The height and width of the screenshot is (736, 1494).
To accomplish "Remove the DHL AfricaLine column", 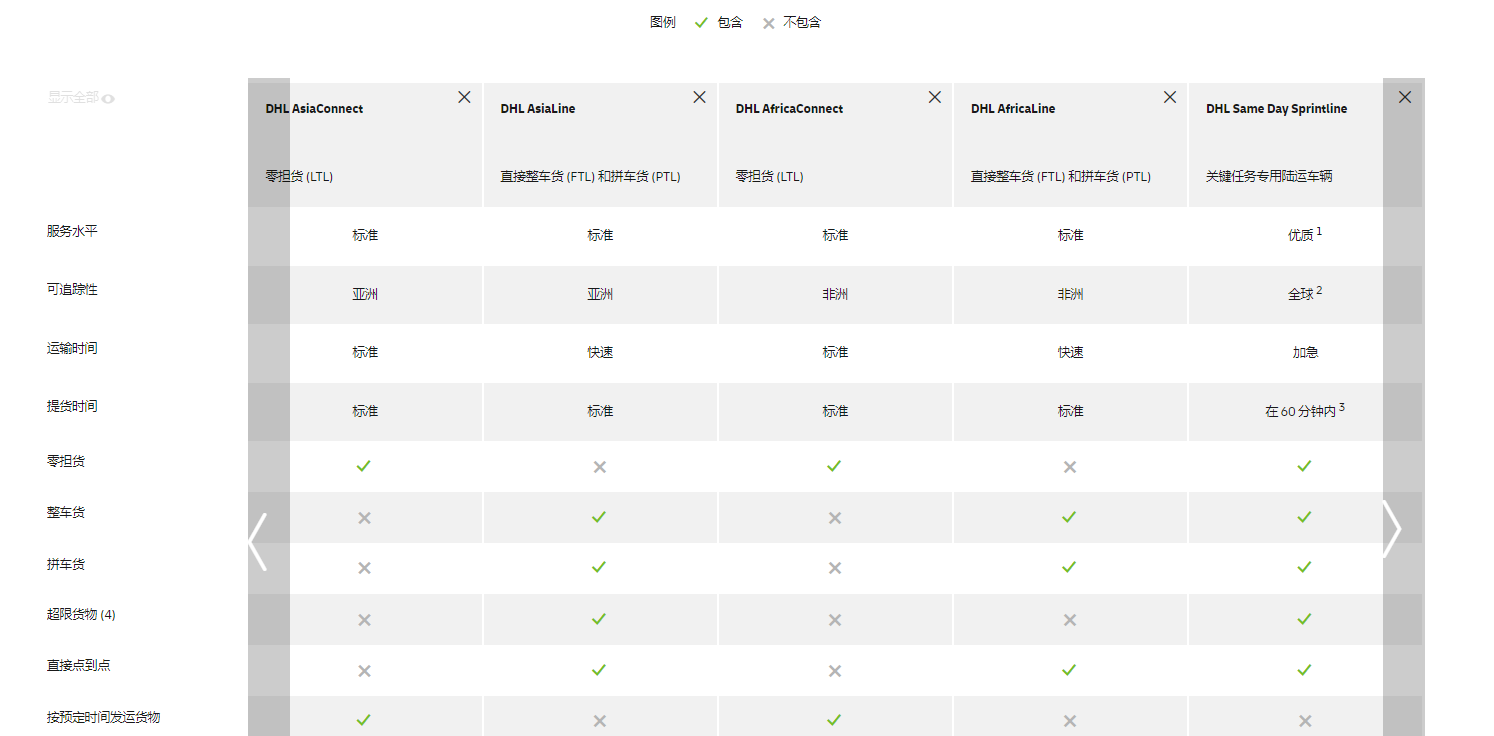I will tap(1169, 97).
